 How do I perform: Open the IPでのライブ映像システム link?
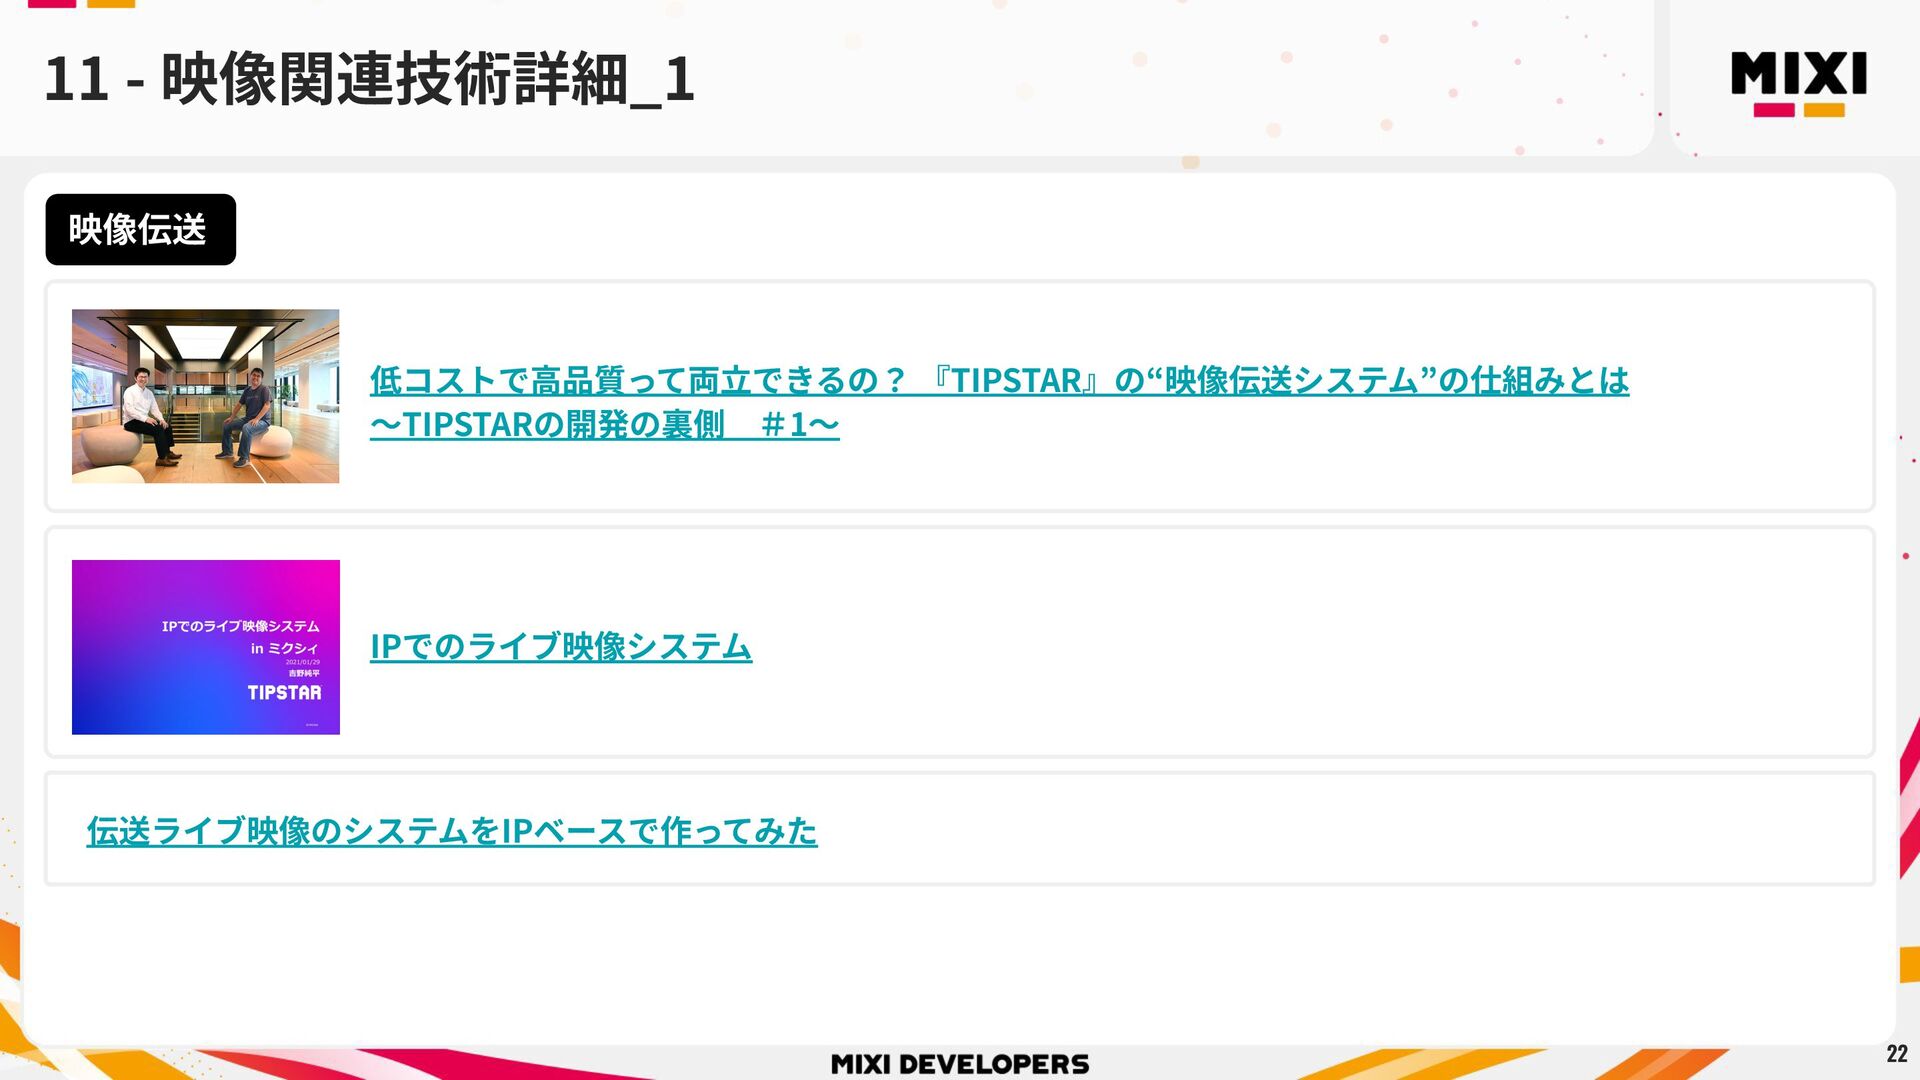point(560,646)
